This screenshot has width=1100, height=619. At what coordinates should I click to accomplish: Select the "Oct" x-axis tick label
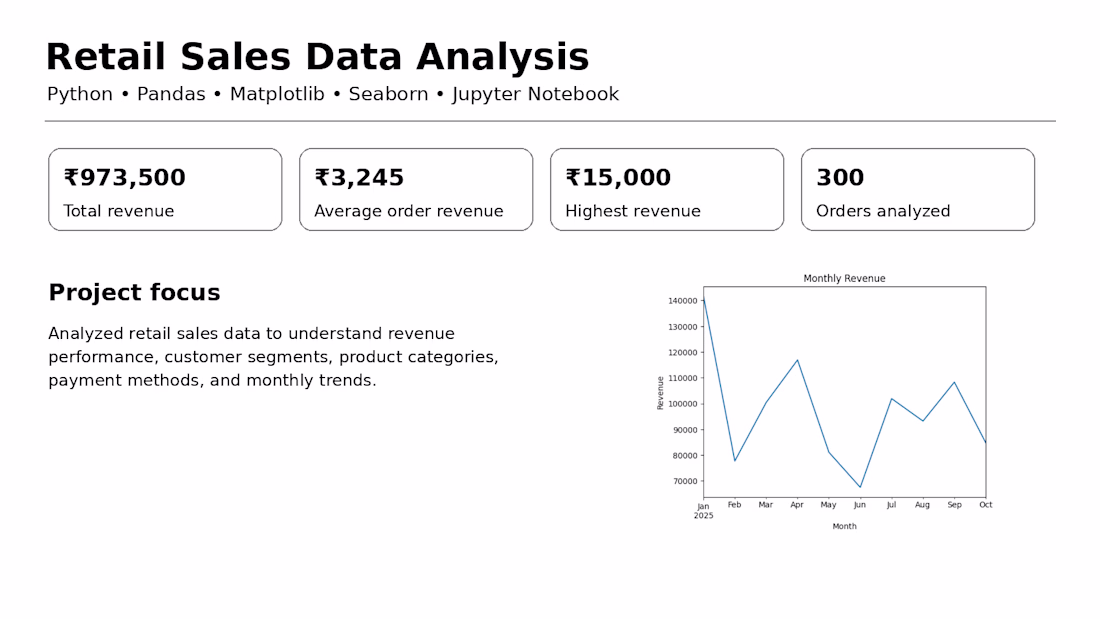pos(986,505)
